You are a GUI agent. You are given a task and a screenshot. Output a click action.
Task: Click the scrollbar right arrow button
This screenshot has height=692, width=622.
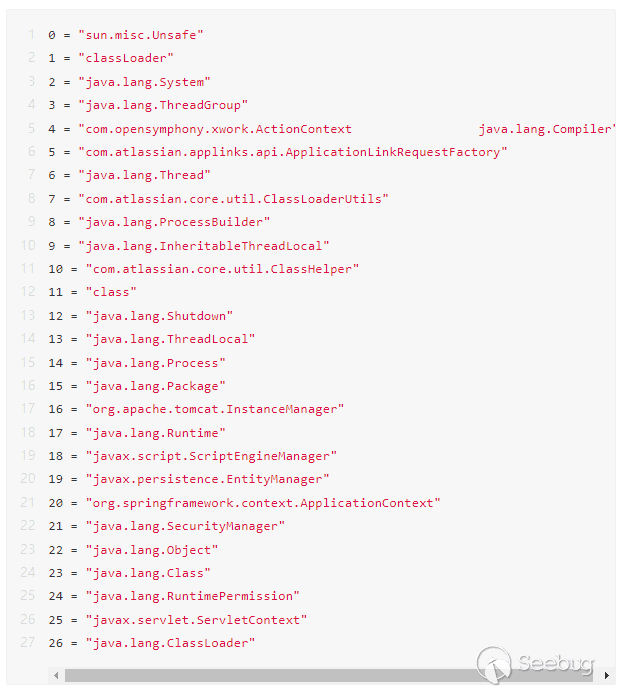[x=607, y=676]
